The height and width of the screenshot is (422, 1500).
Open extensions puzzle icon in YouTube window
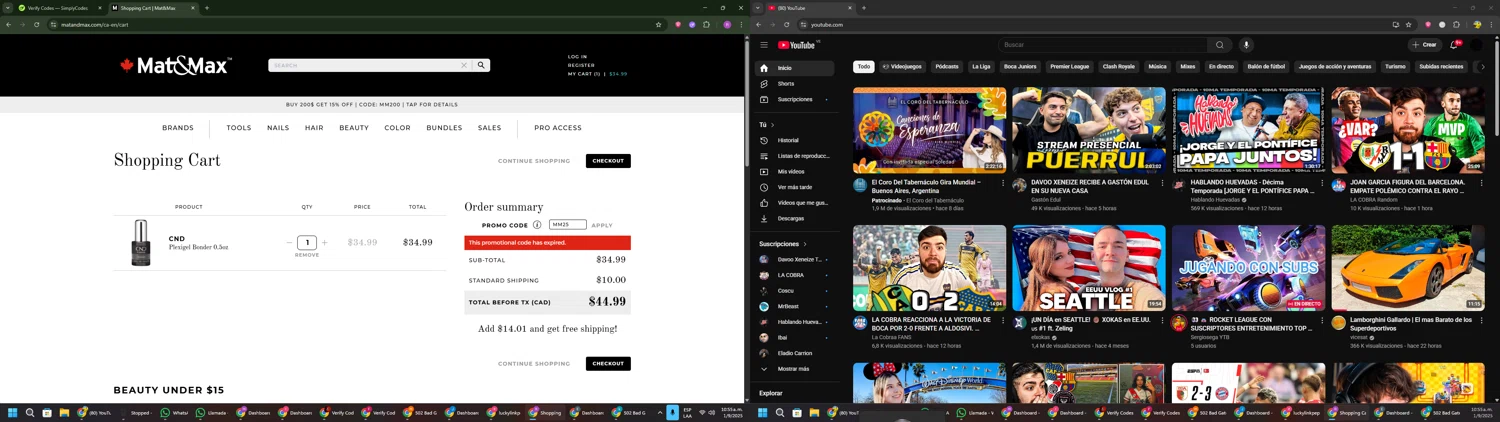point(1456,24)
